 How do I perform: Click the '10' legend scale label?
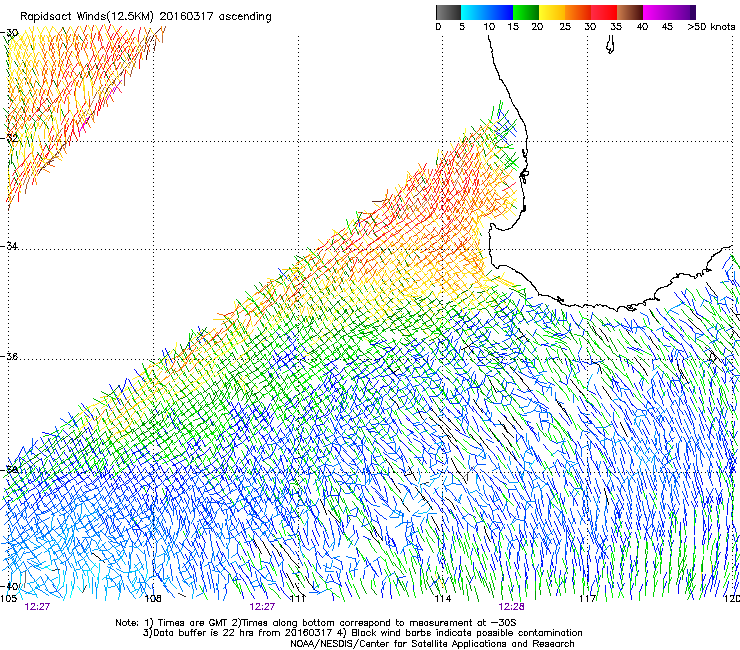coord(489,27)
